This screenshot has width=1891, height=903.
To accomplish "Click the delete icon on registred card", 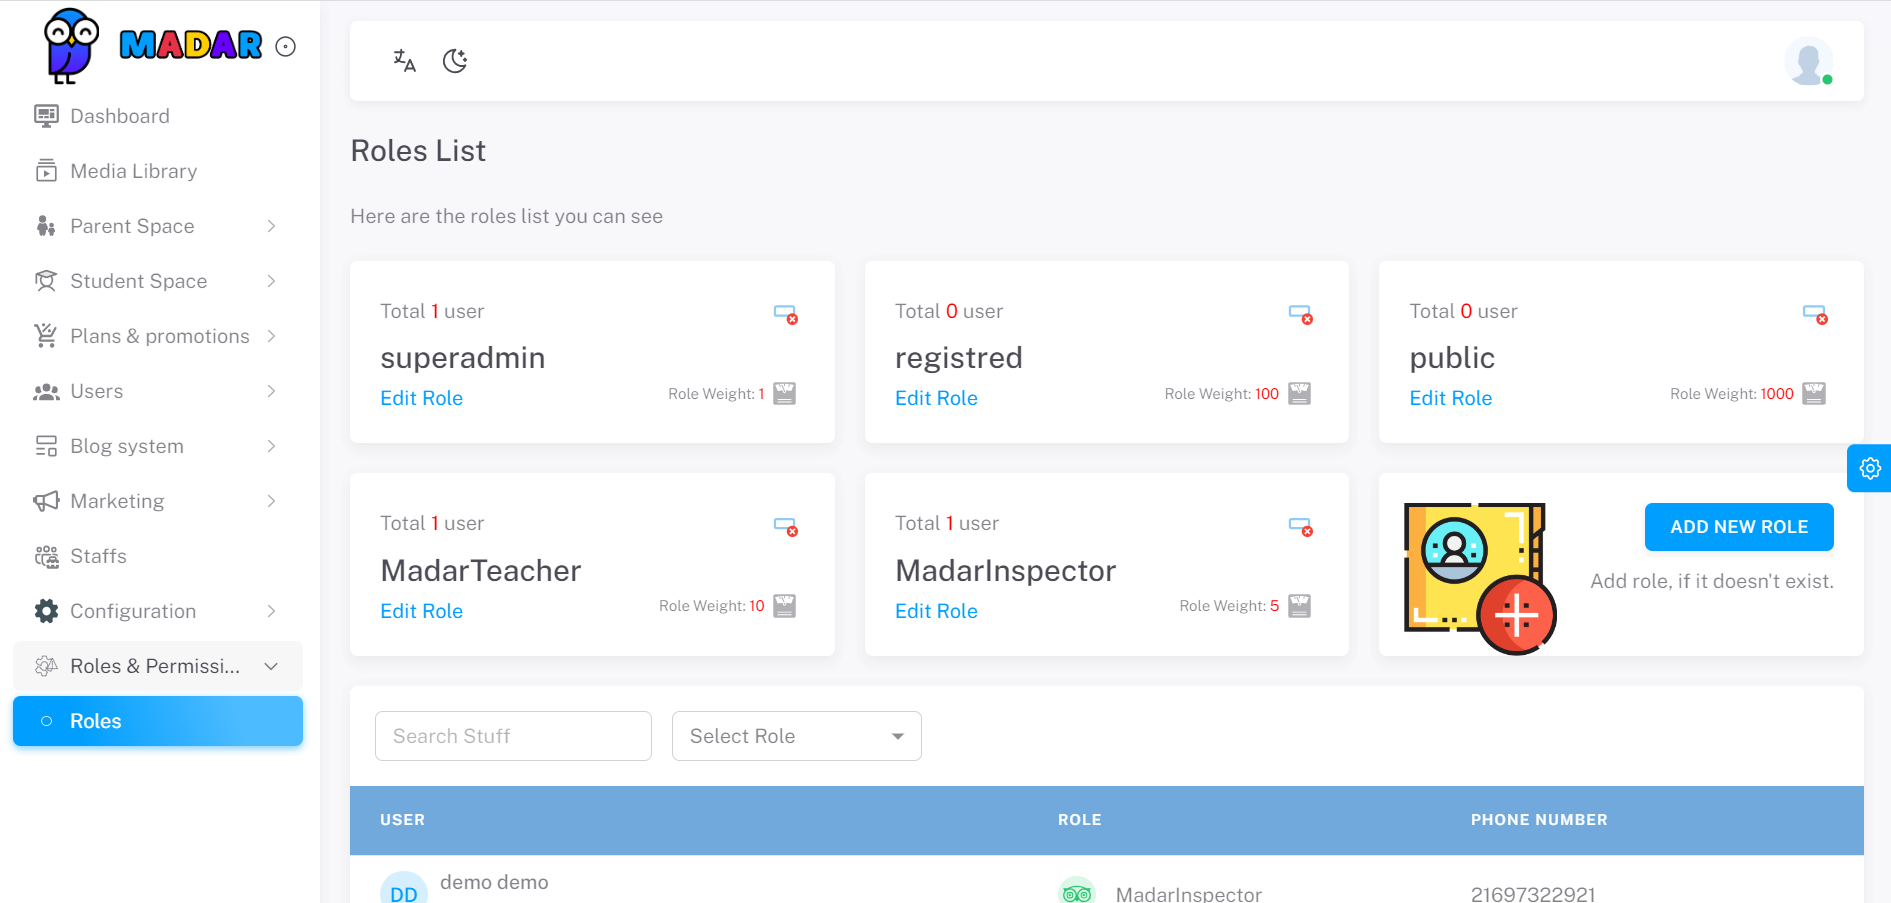I will pyautogui.click(x=1300, y=315).
